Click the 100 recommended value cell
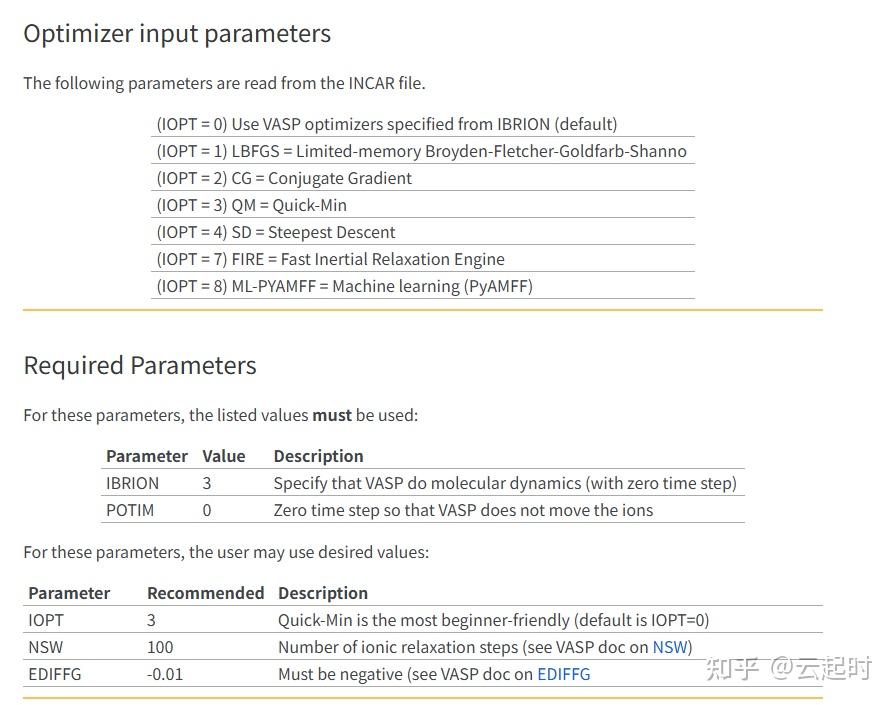This screenshot has height=705, width=895. click(x=160, y=647)
